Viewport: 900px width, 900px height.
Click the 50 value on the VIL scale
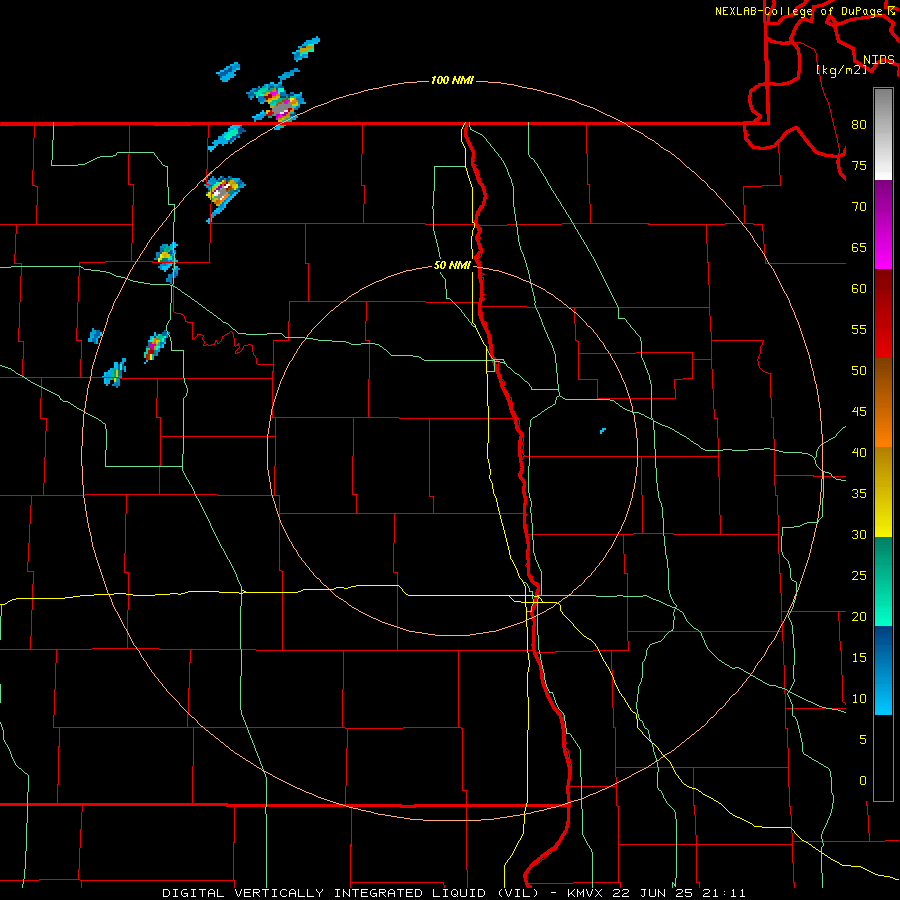click(x=859, y=370)
